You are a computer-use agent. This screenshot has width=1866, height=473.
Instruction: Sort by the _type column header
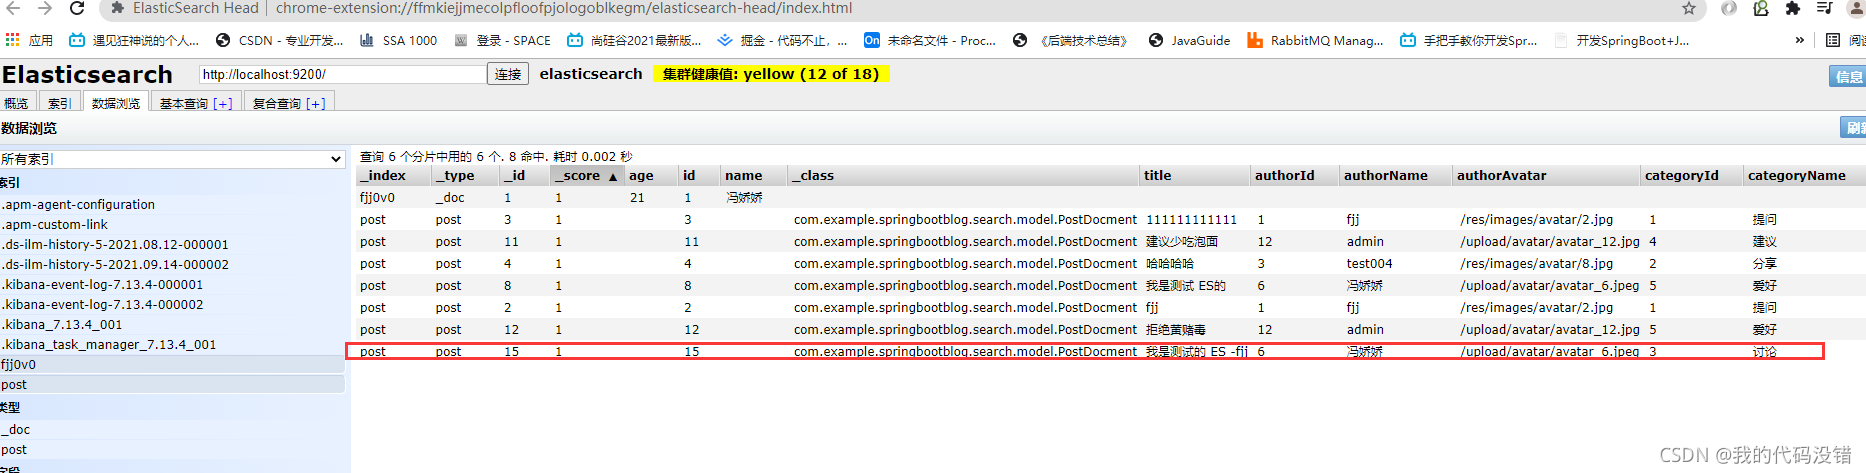click(x=465, y=175)
